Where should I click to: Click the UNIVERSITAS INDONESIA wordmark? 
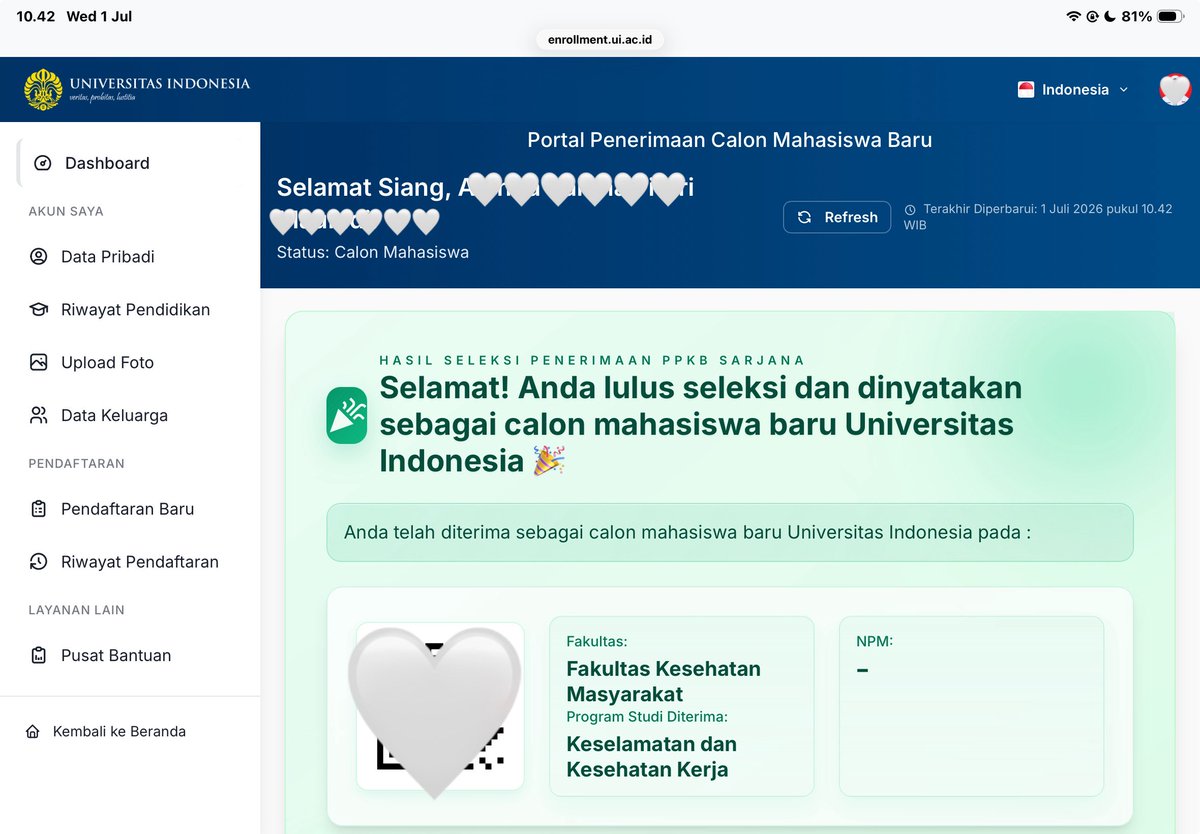160,83
